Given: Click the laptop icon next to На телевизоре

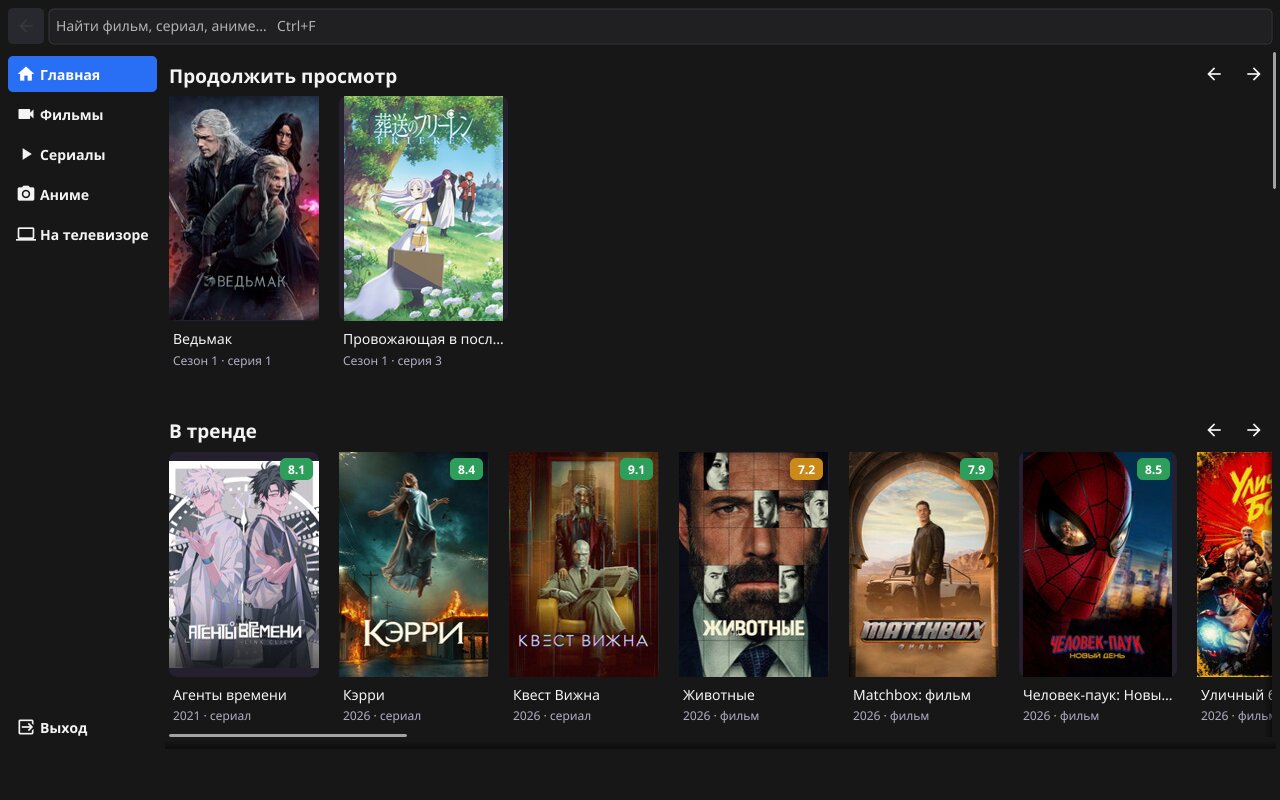Looking at the screenshot, I should (x=26, y=234).
